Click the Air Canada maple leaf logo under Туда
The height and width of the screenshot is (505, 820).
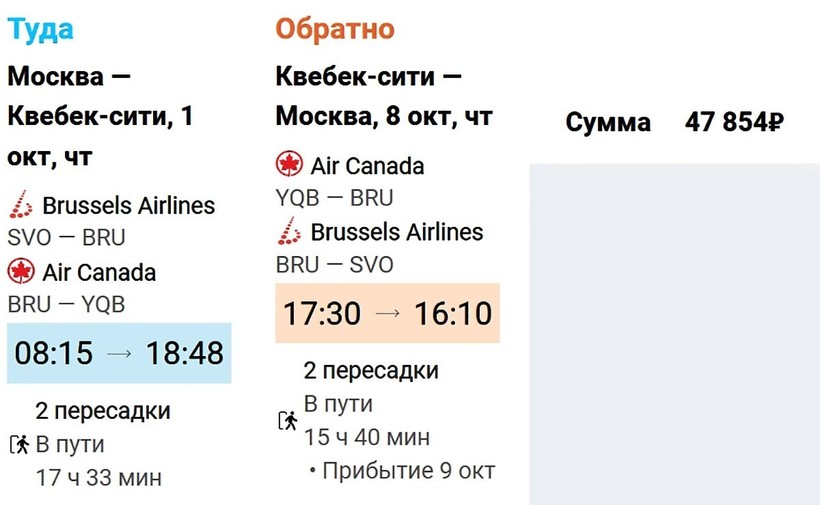click(20, 271)
